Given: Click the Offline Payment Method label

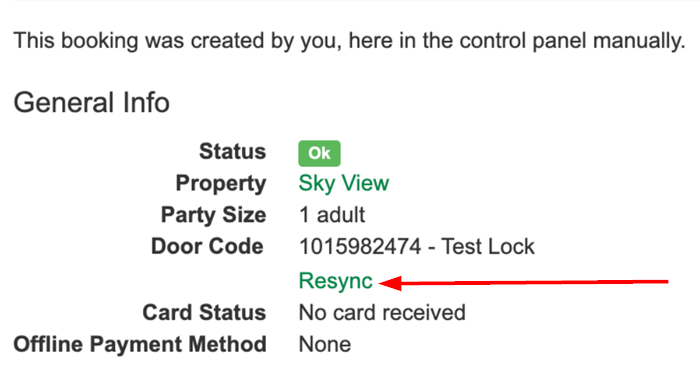Looking at the screenshot, I should pos(140,344).
